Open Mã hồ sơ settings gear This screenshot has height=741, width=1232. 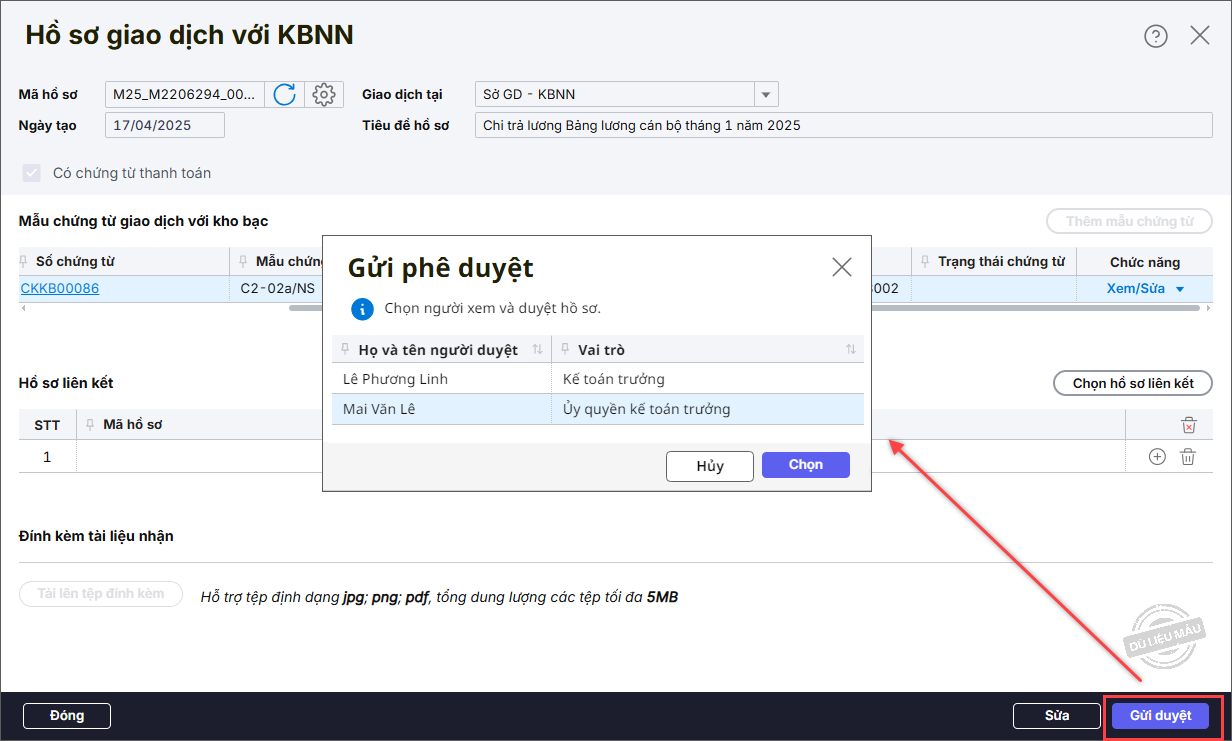[323, 95]
